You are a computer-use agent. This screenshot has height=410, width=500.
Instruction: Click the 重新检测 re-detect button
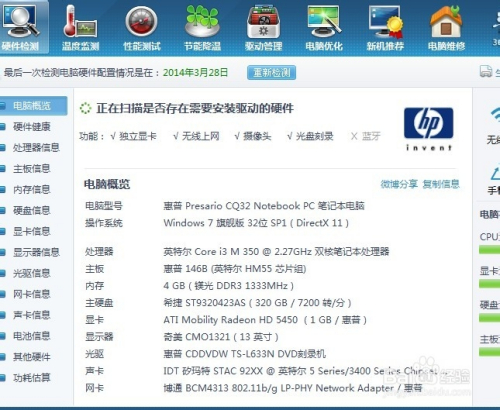(271, 73)
